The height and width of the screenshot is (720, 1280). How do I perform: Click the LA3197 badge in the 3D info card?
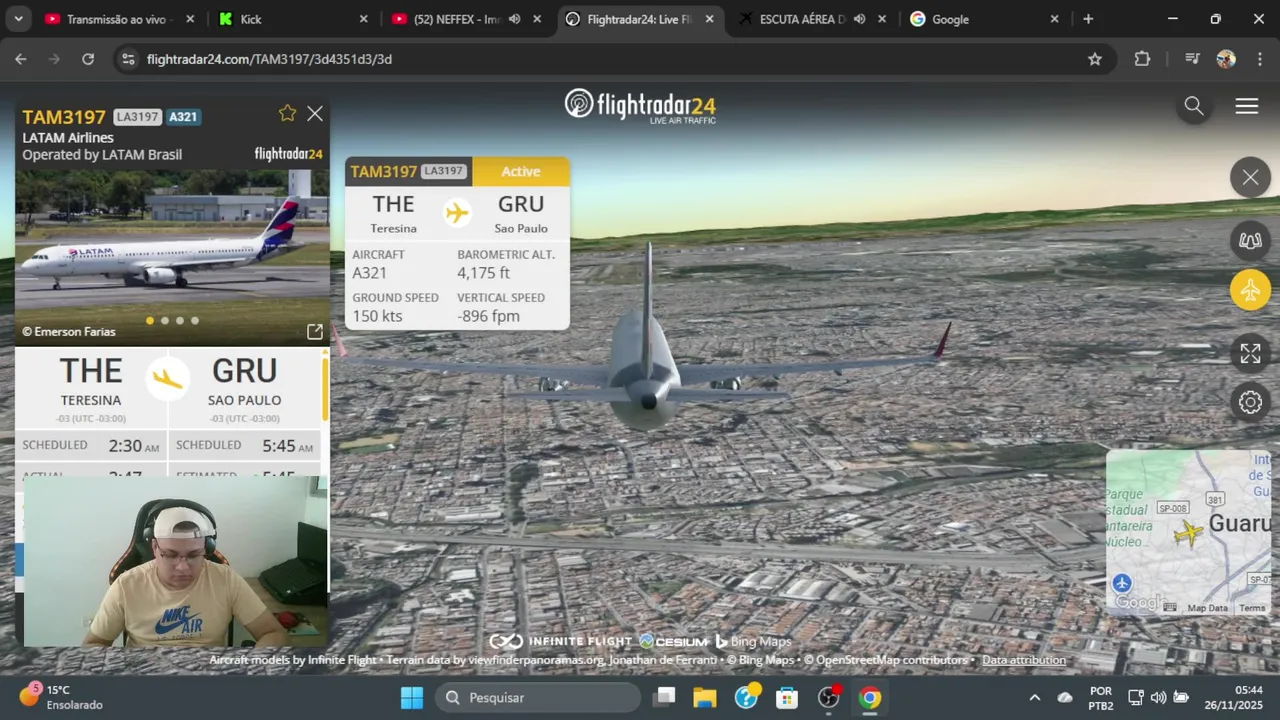click(x=443, y=171)
